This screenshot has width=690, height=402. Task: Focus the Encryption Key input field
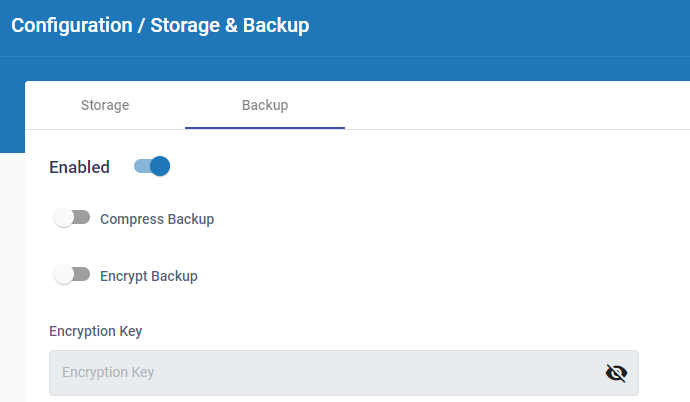click(x=320, y=373)
